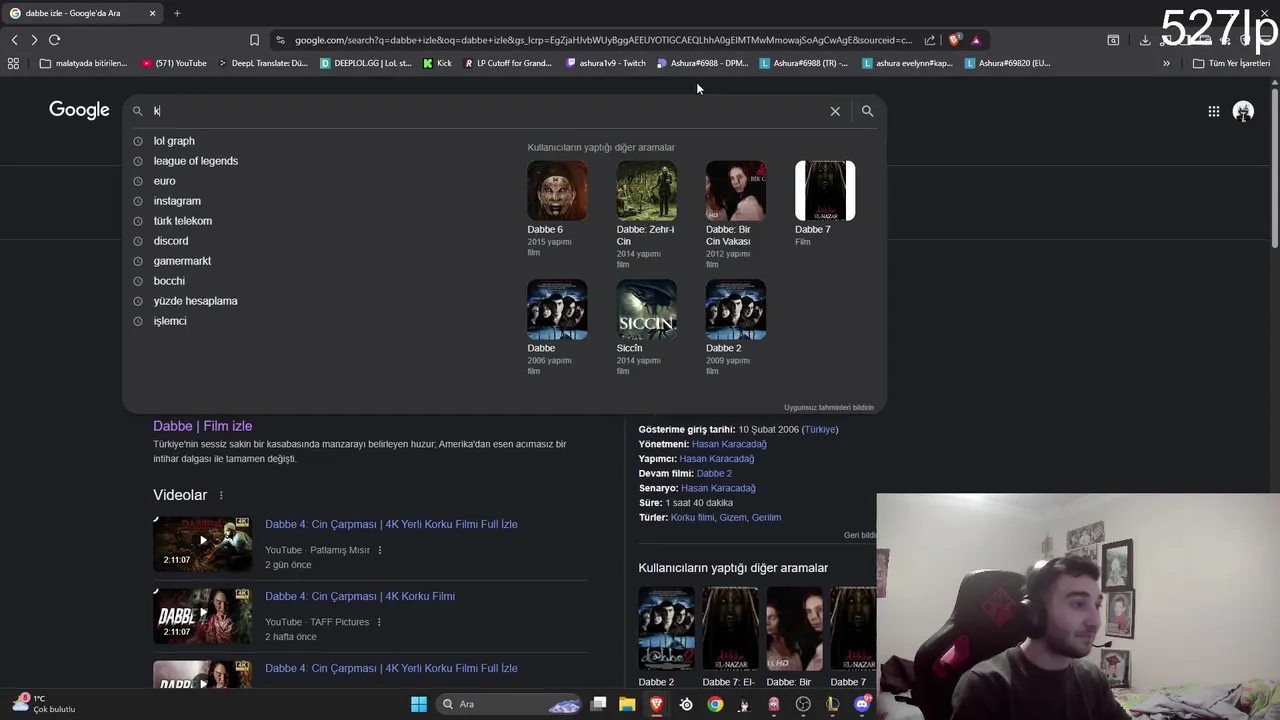Open the downloads icon in toolbar
This screenshot has height=720, width=1280.
(1145, 40)
